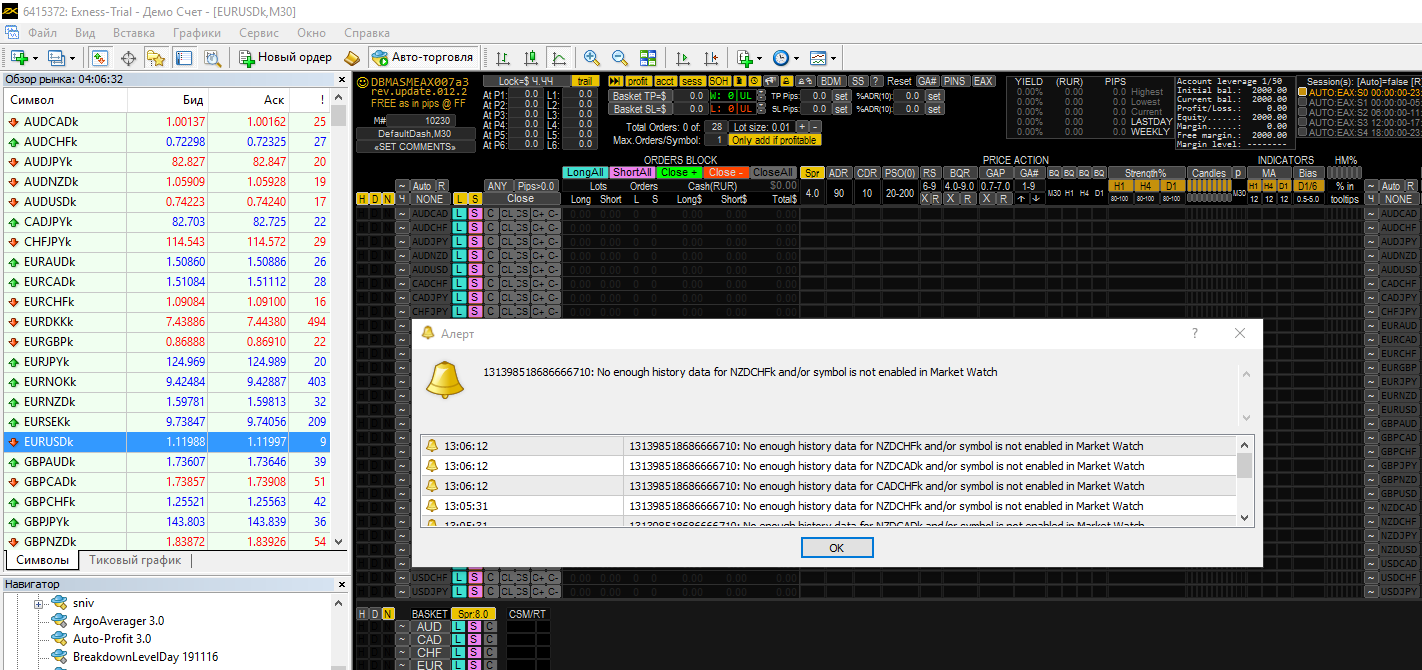
Task: Toggle the sess button
Action: point(692,81)
